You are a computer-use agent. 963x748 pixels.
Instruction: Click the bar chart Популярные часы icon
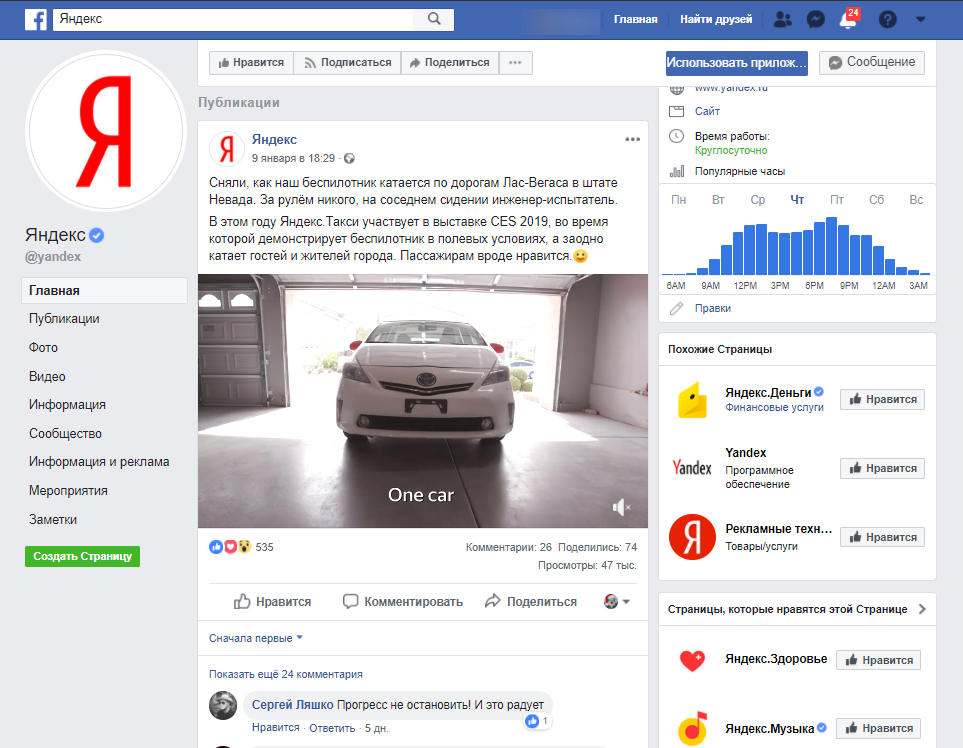[x=676, y=171]
